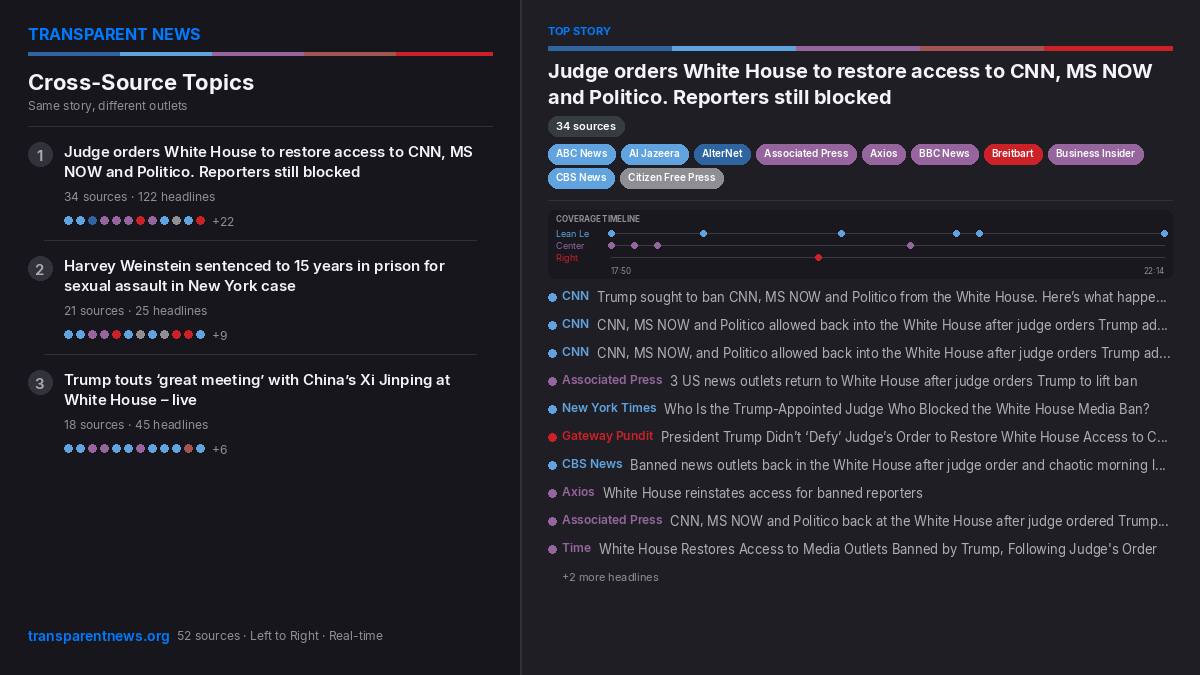Click the '34 sources · 122 headlines' text

coord(139,197)
